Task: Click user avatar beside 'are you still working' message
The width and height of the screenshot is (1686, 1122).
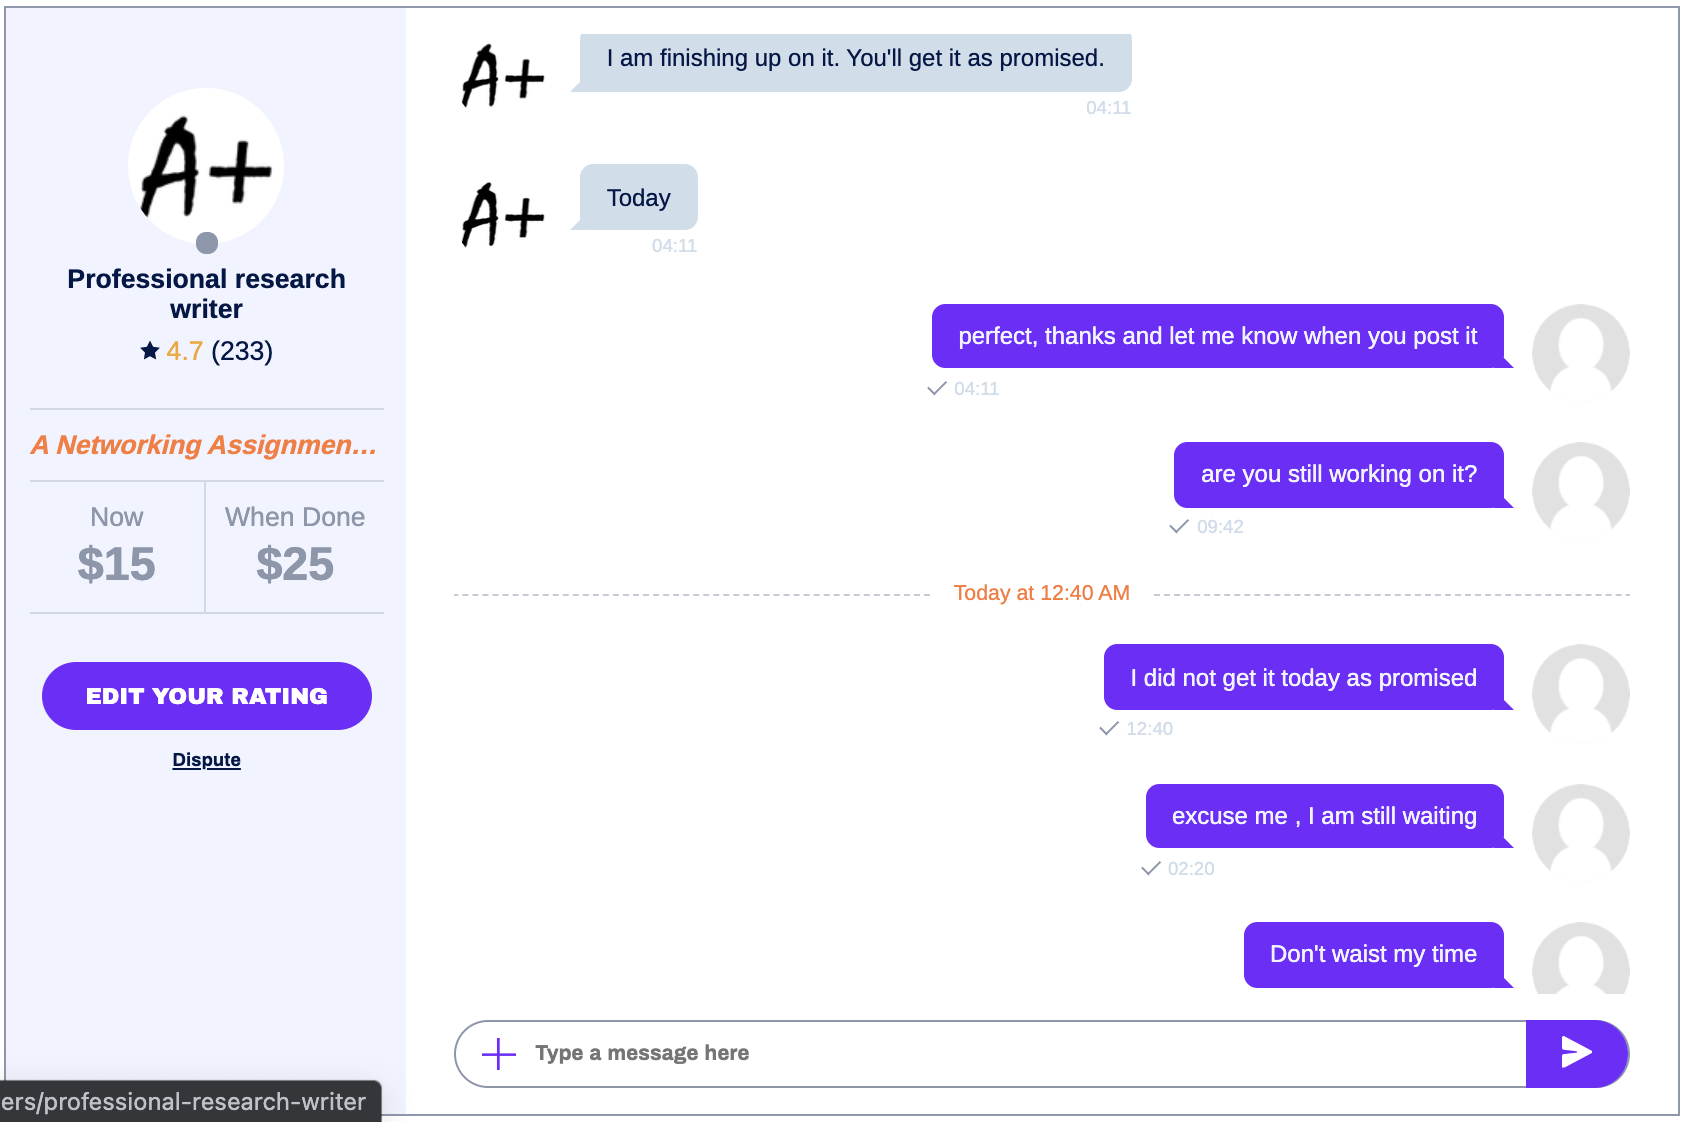Action: pyautogui.click(x=1580, y=490)
